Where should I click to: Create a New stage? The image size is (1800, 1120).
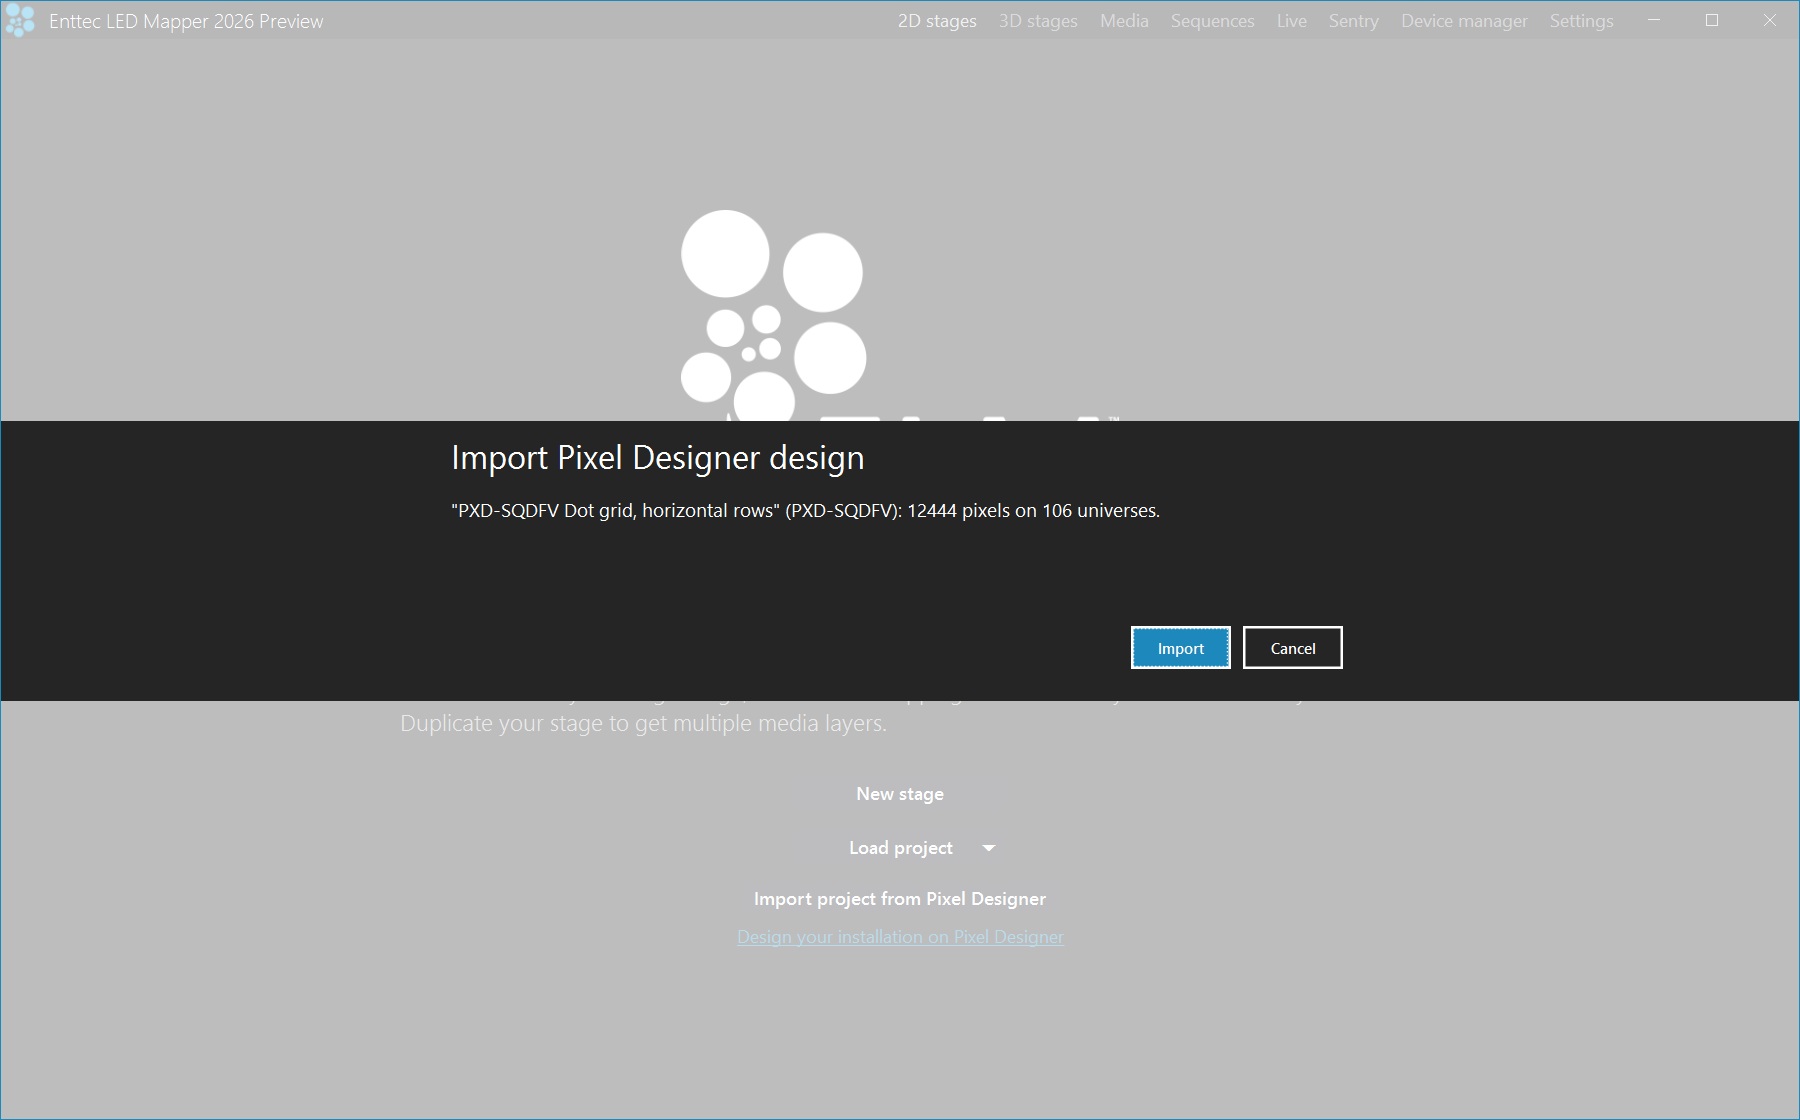(x=900, y=794)
